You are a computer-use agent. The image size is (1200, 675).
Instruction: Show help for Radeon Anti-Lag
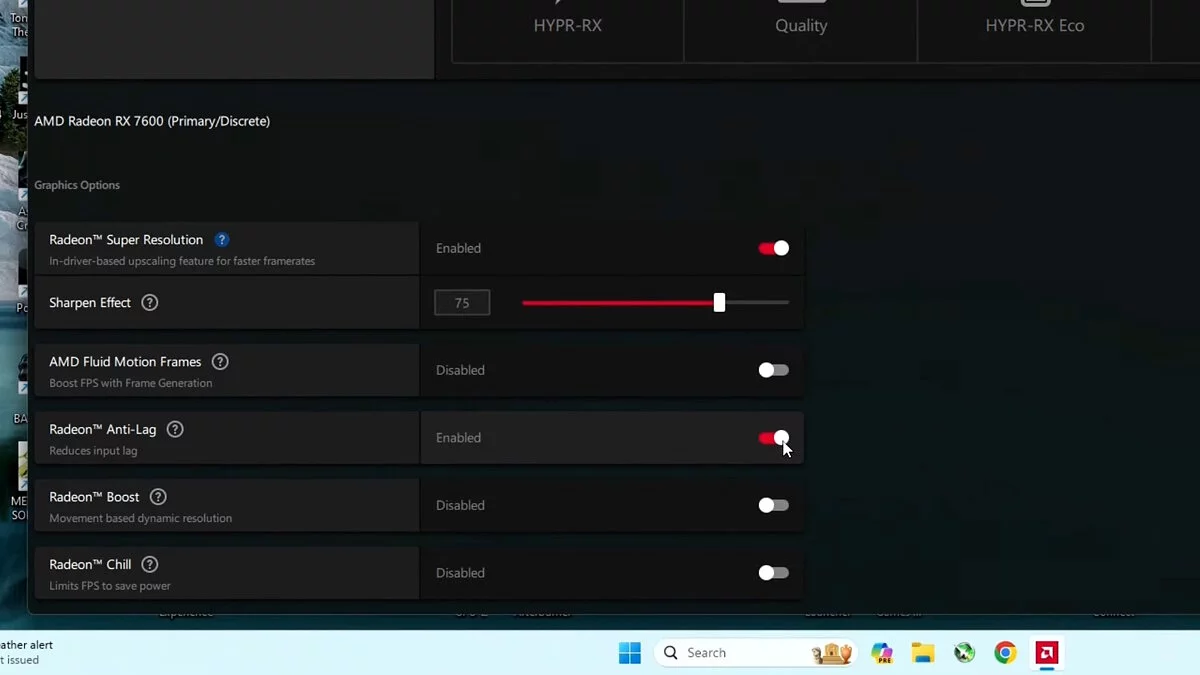[x=175, y=429]
